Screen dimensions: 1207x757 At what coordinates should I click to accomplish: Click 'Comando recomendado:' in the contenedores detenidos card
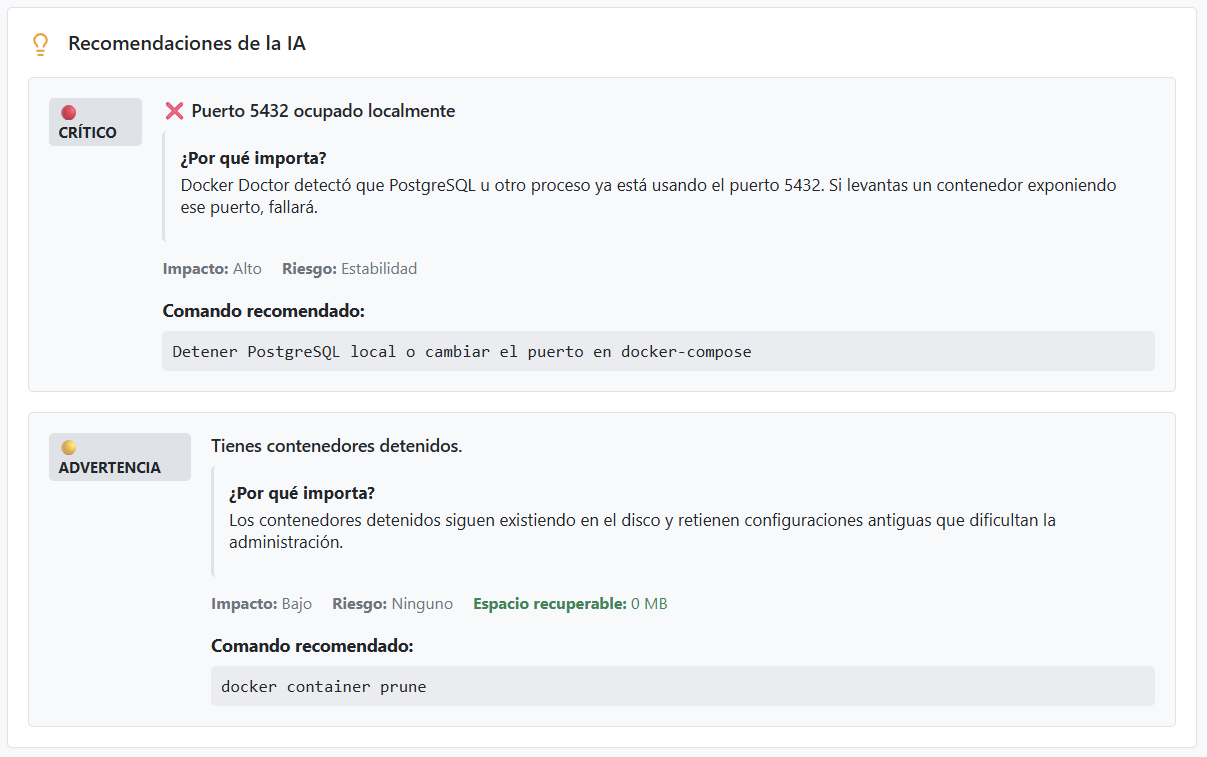[312, 646]
